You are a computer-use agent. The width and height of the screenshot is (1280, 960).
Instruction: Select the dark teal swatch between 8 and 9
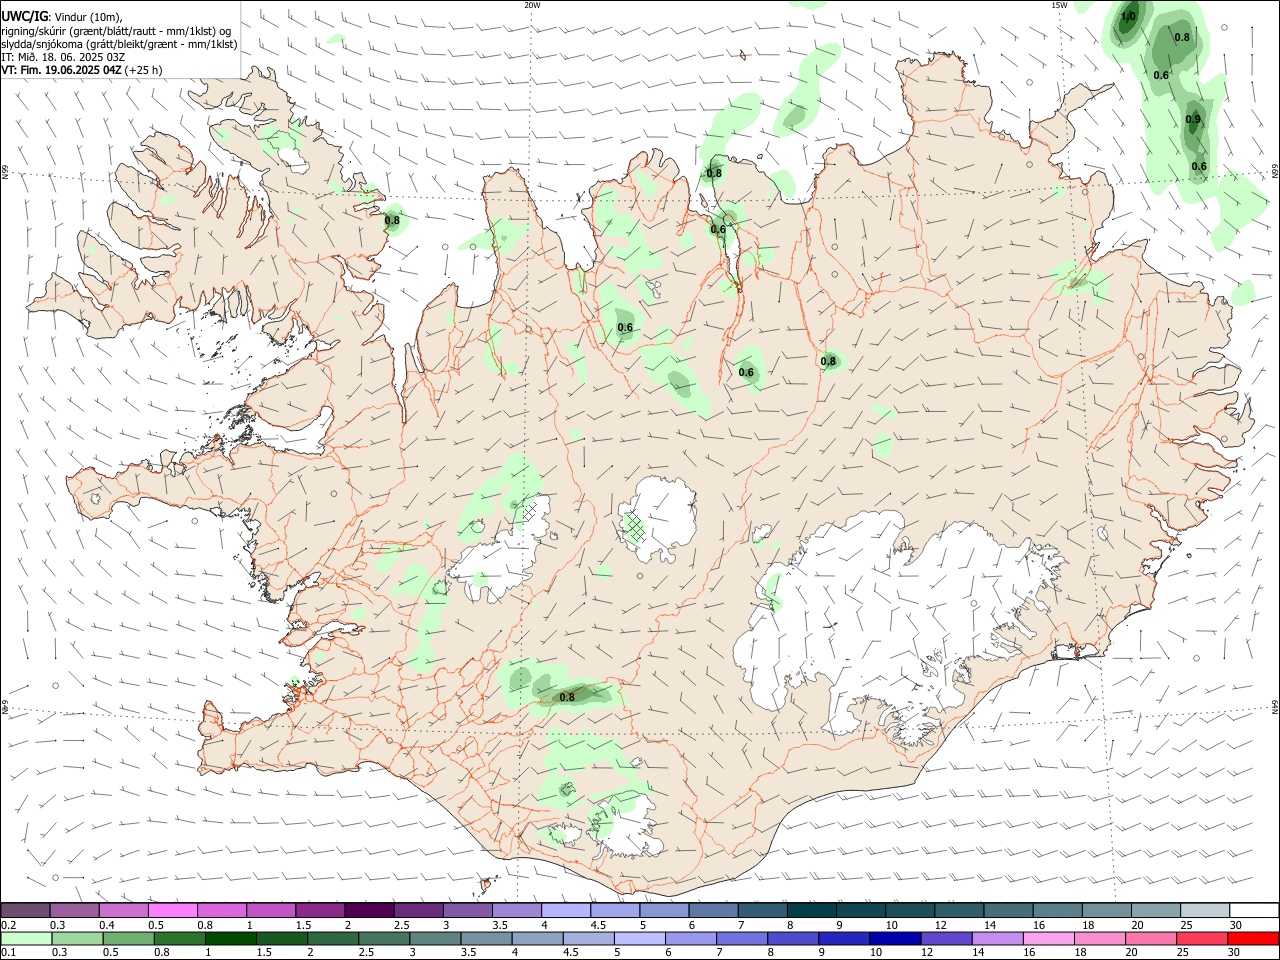[x=812, y=911]
